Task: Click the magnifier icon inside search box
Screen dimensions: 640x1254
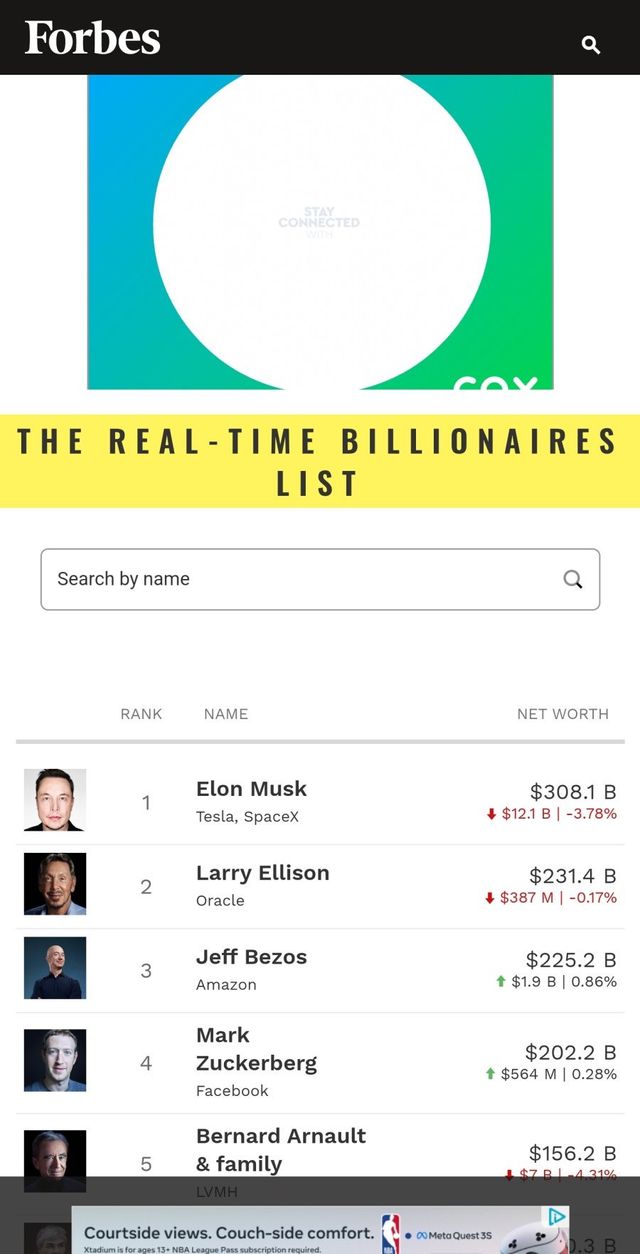Action: click(573, 579)
